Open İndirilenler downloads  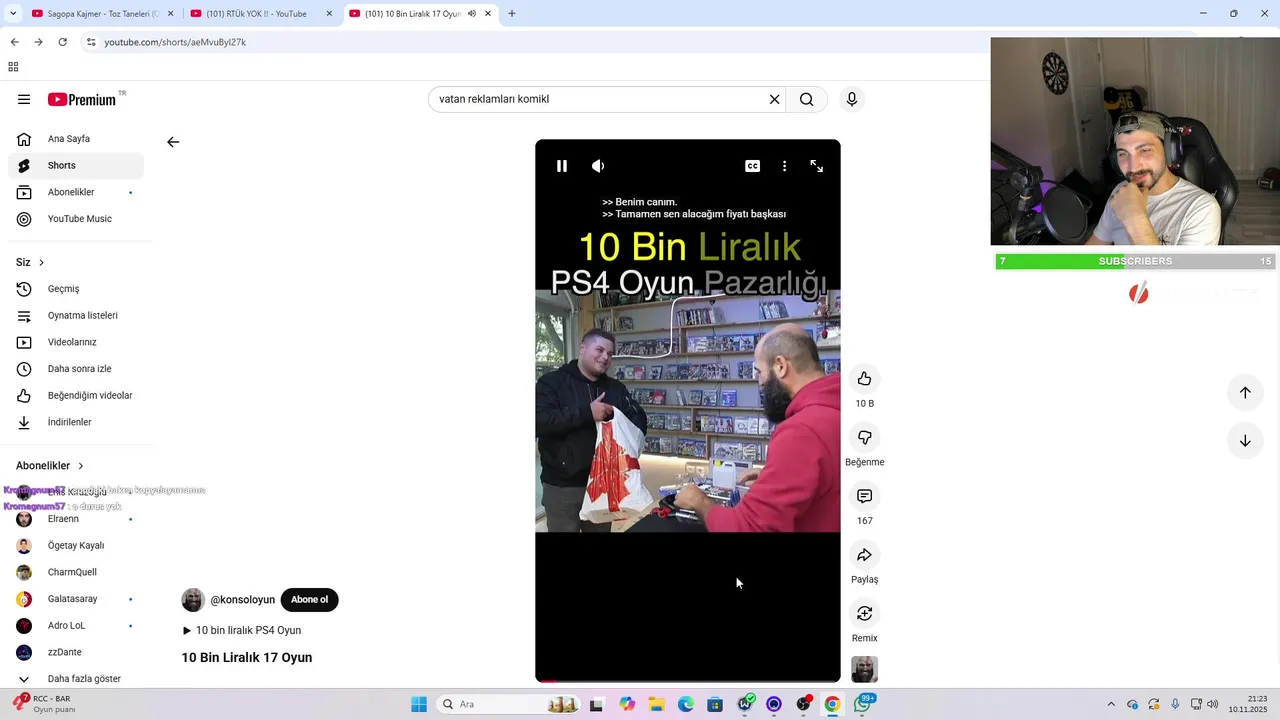pyautogui.click(x=76, y=422)
